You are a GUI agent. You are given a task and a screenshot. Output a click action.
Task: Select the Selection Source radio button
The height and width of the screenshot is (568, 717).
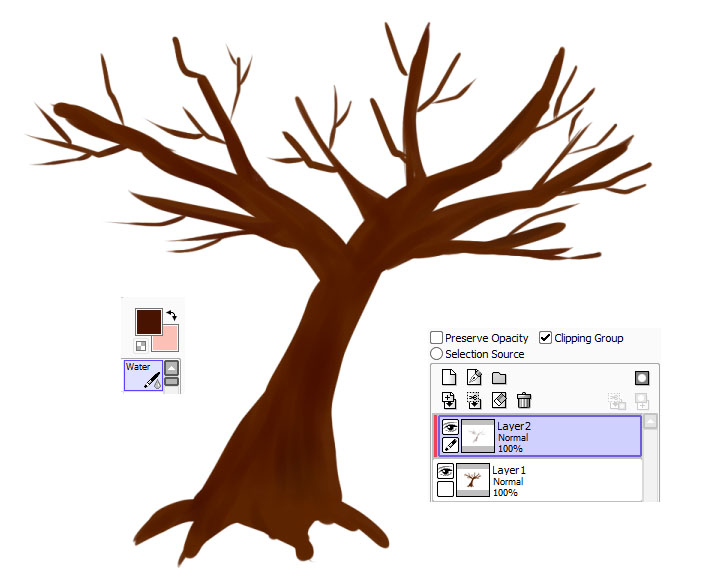(x=437, y=354)
